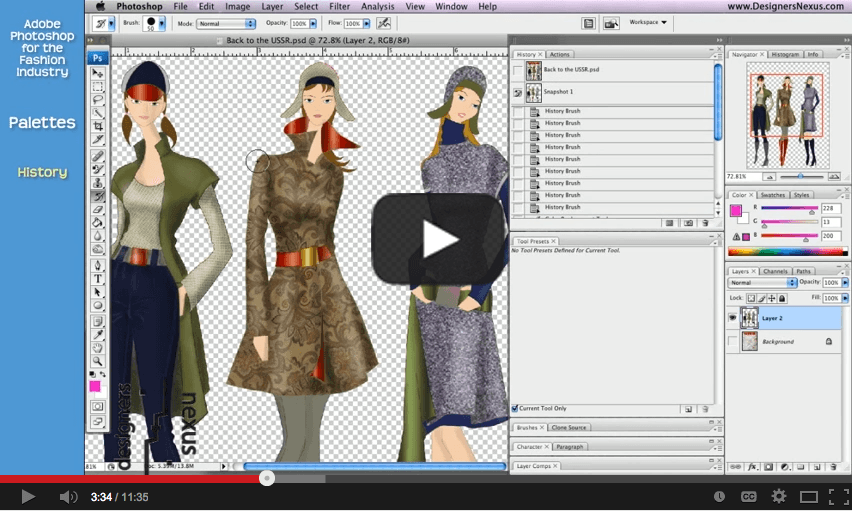The image size is (852, 511).
Task: Toggle closed captions CC button
Action: point(748,496)
